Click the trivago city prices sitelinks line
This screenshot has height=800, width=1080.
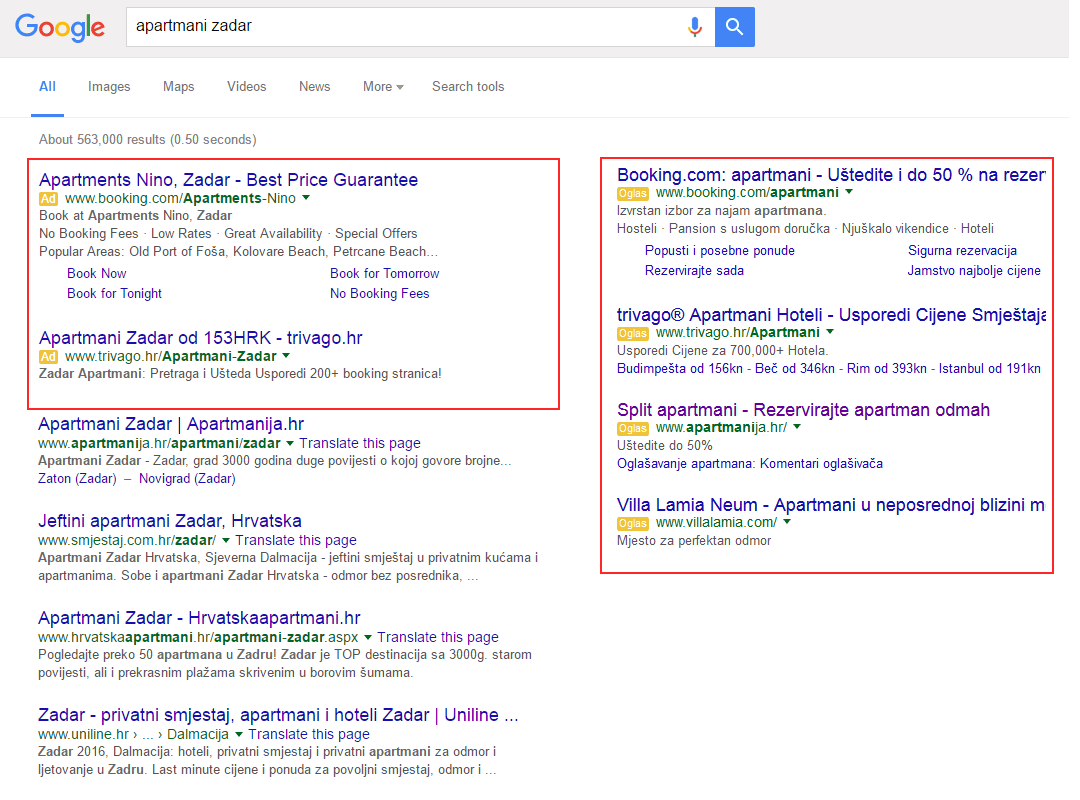point(829,369)
